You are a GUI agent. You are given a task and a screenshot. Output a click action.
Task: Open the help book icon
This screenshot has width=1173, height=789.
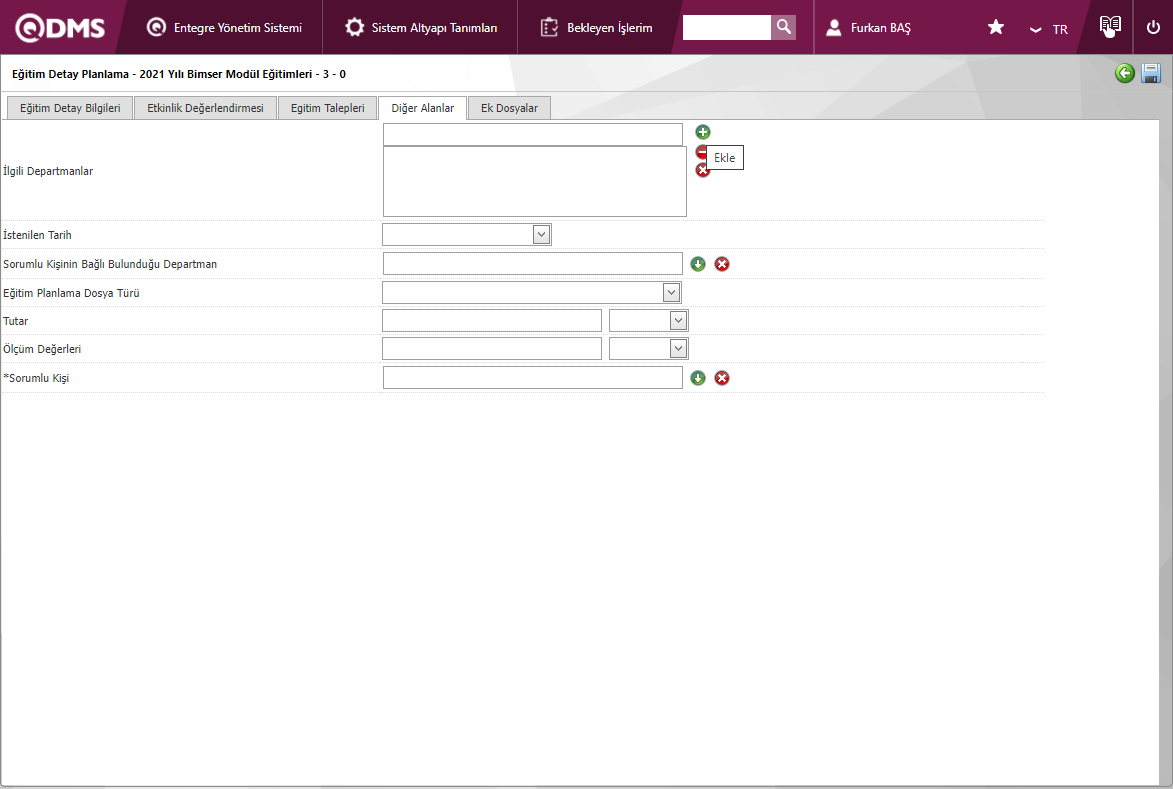(x=1108, y=27)
